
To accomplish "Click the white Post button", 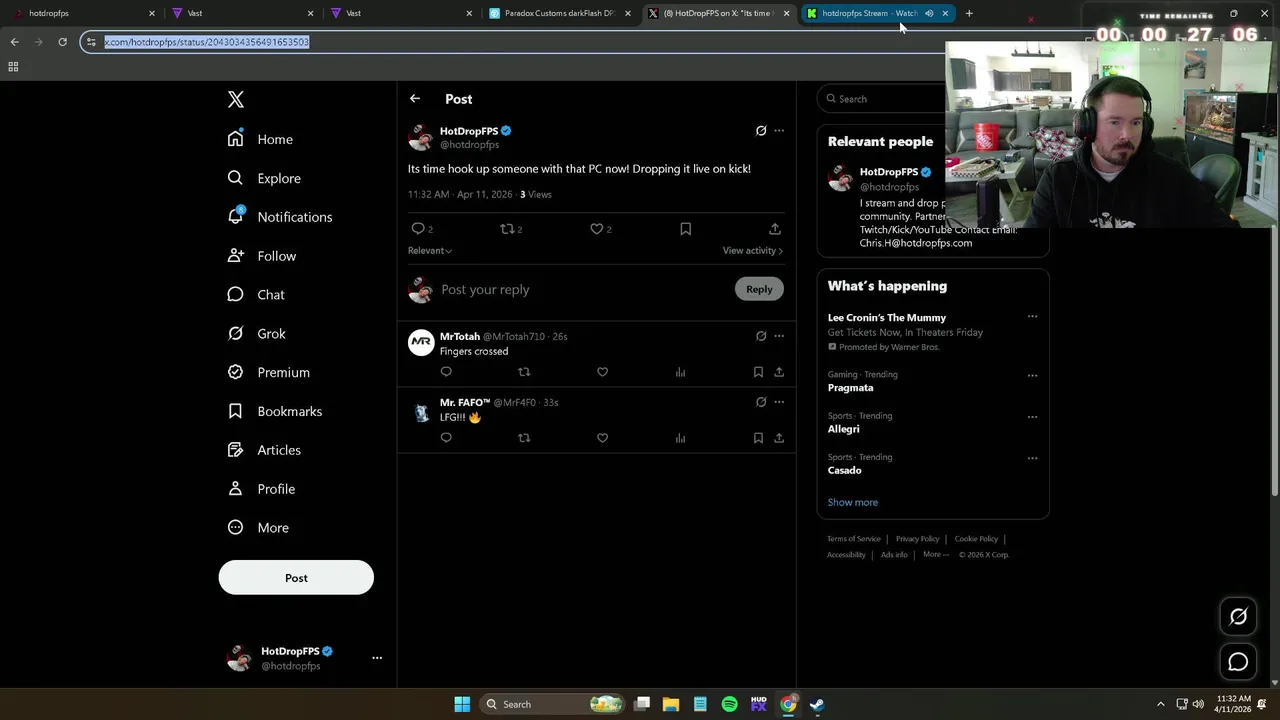I will point(296,578).
